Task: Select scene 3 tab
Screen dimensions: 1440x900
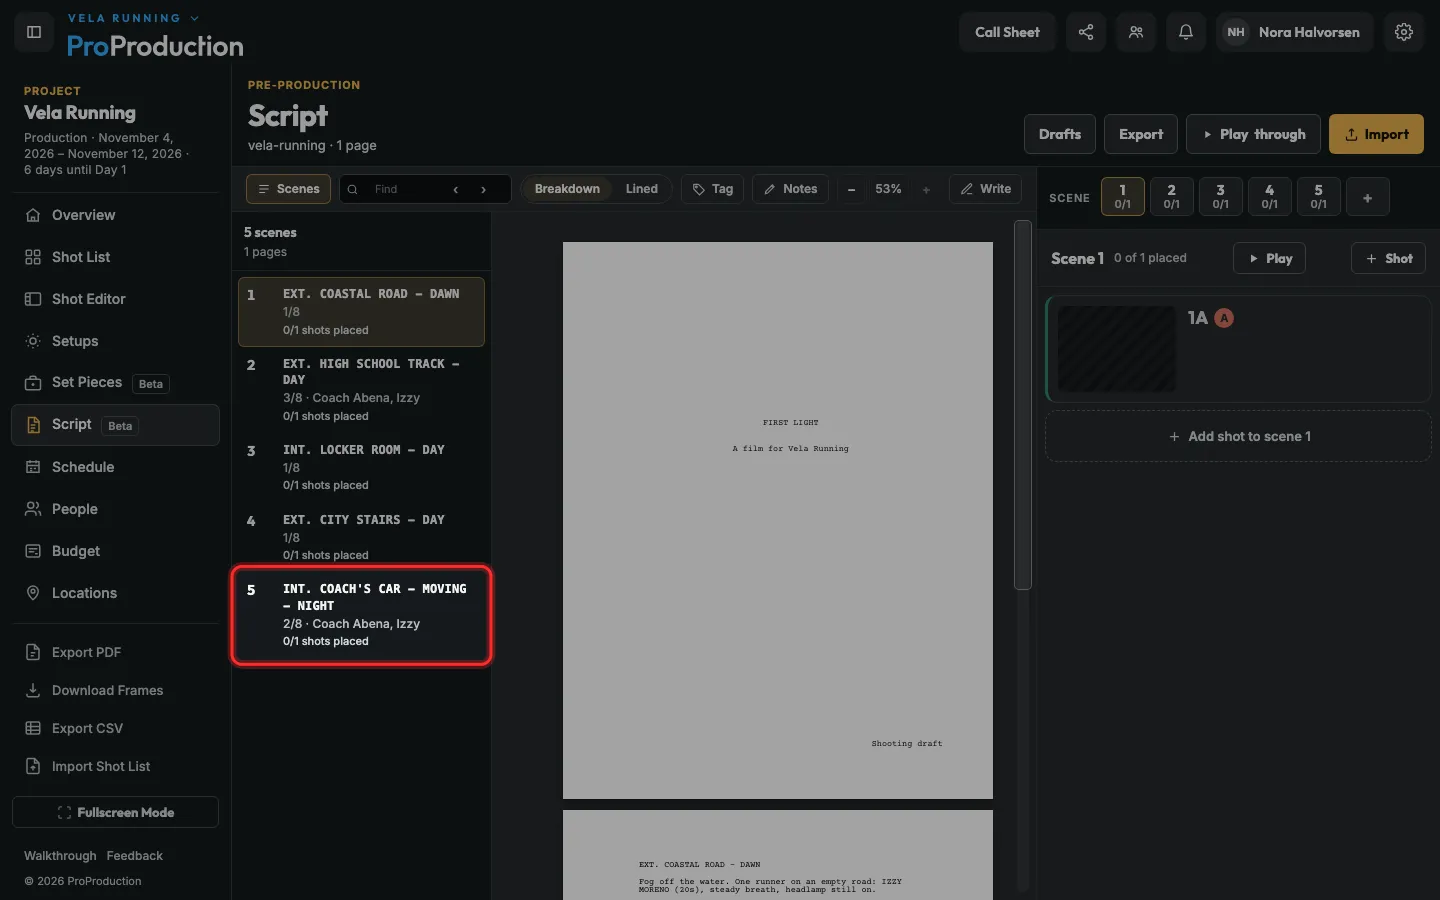Action: coord(1220,196)
